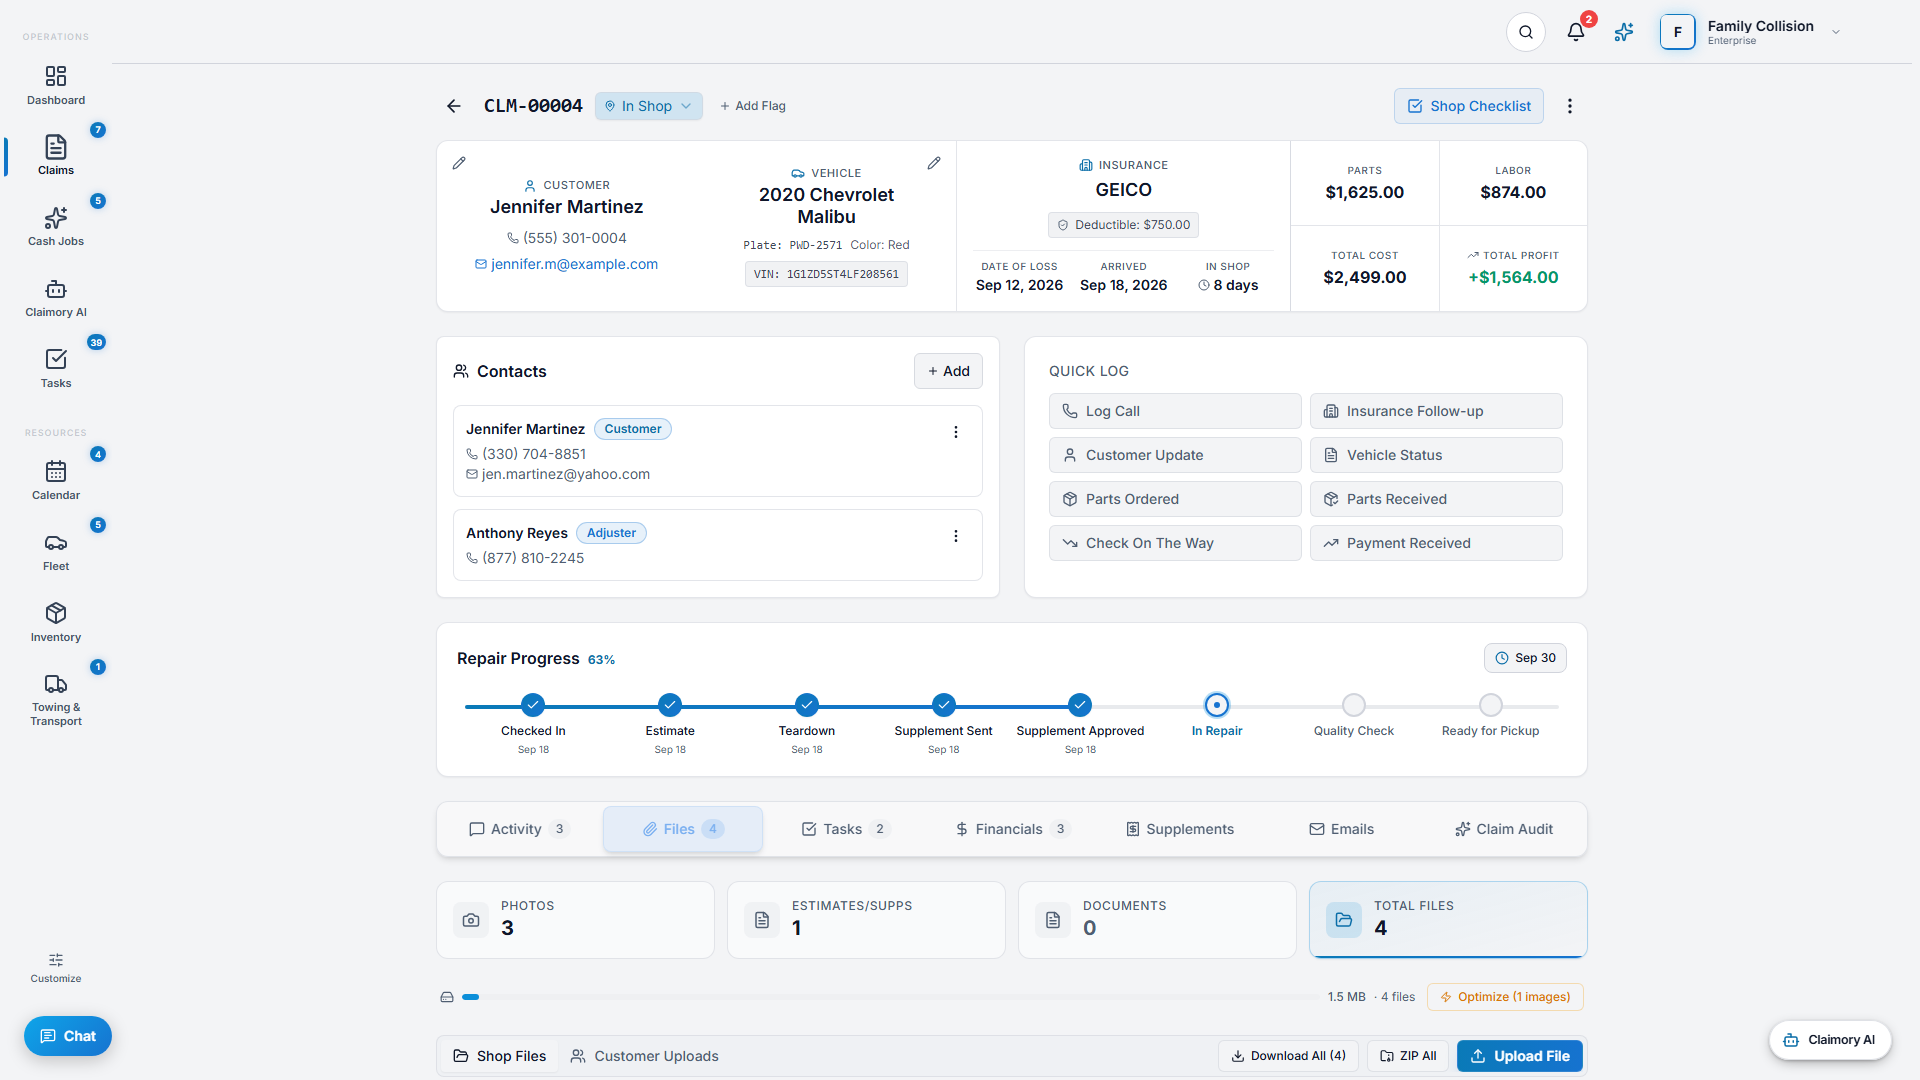Click the In Repair progress step

tap(1217, 705)
